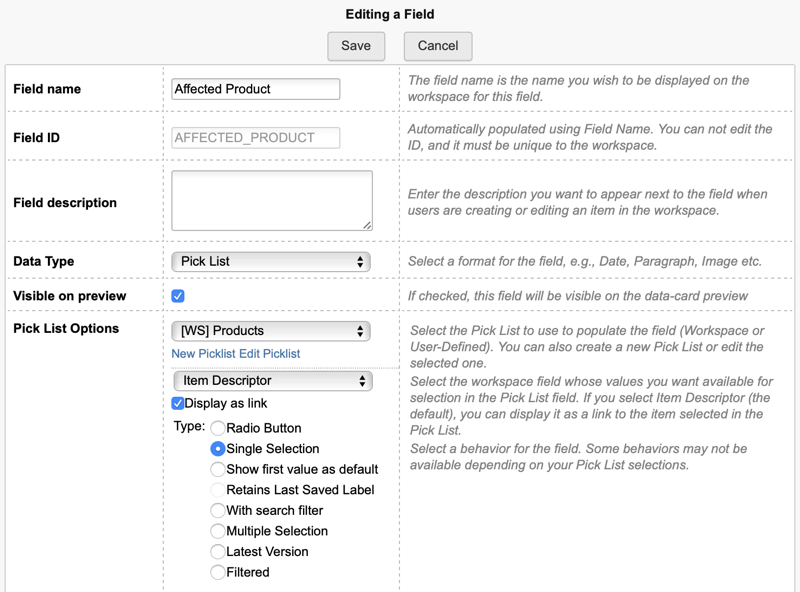Click the Field description text area

pos(272,201)
